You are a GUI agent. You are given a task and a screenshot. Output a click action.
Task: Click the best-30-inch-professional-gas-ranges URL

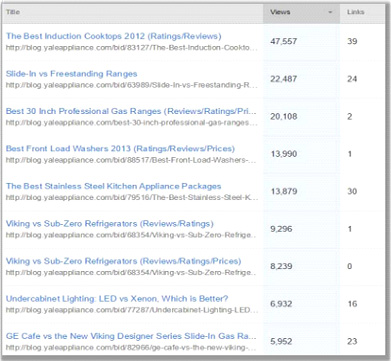point(131,123)
